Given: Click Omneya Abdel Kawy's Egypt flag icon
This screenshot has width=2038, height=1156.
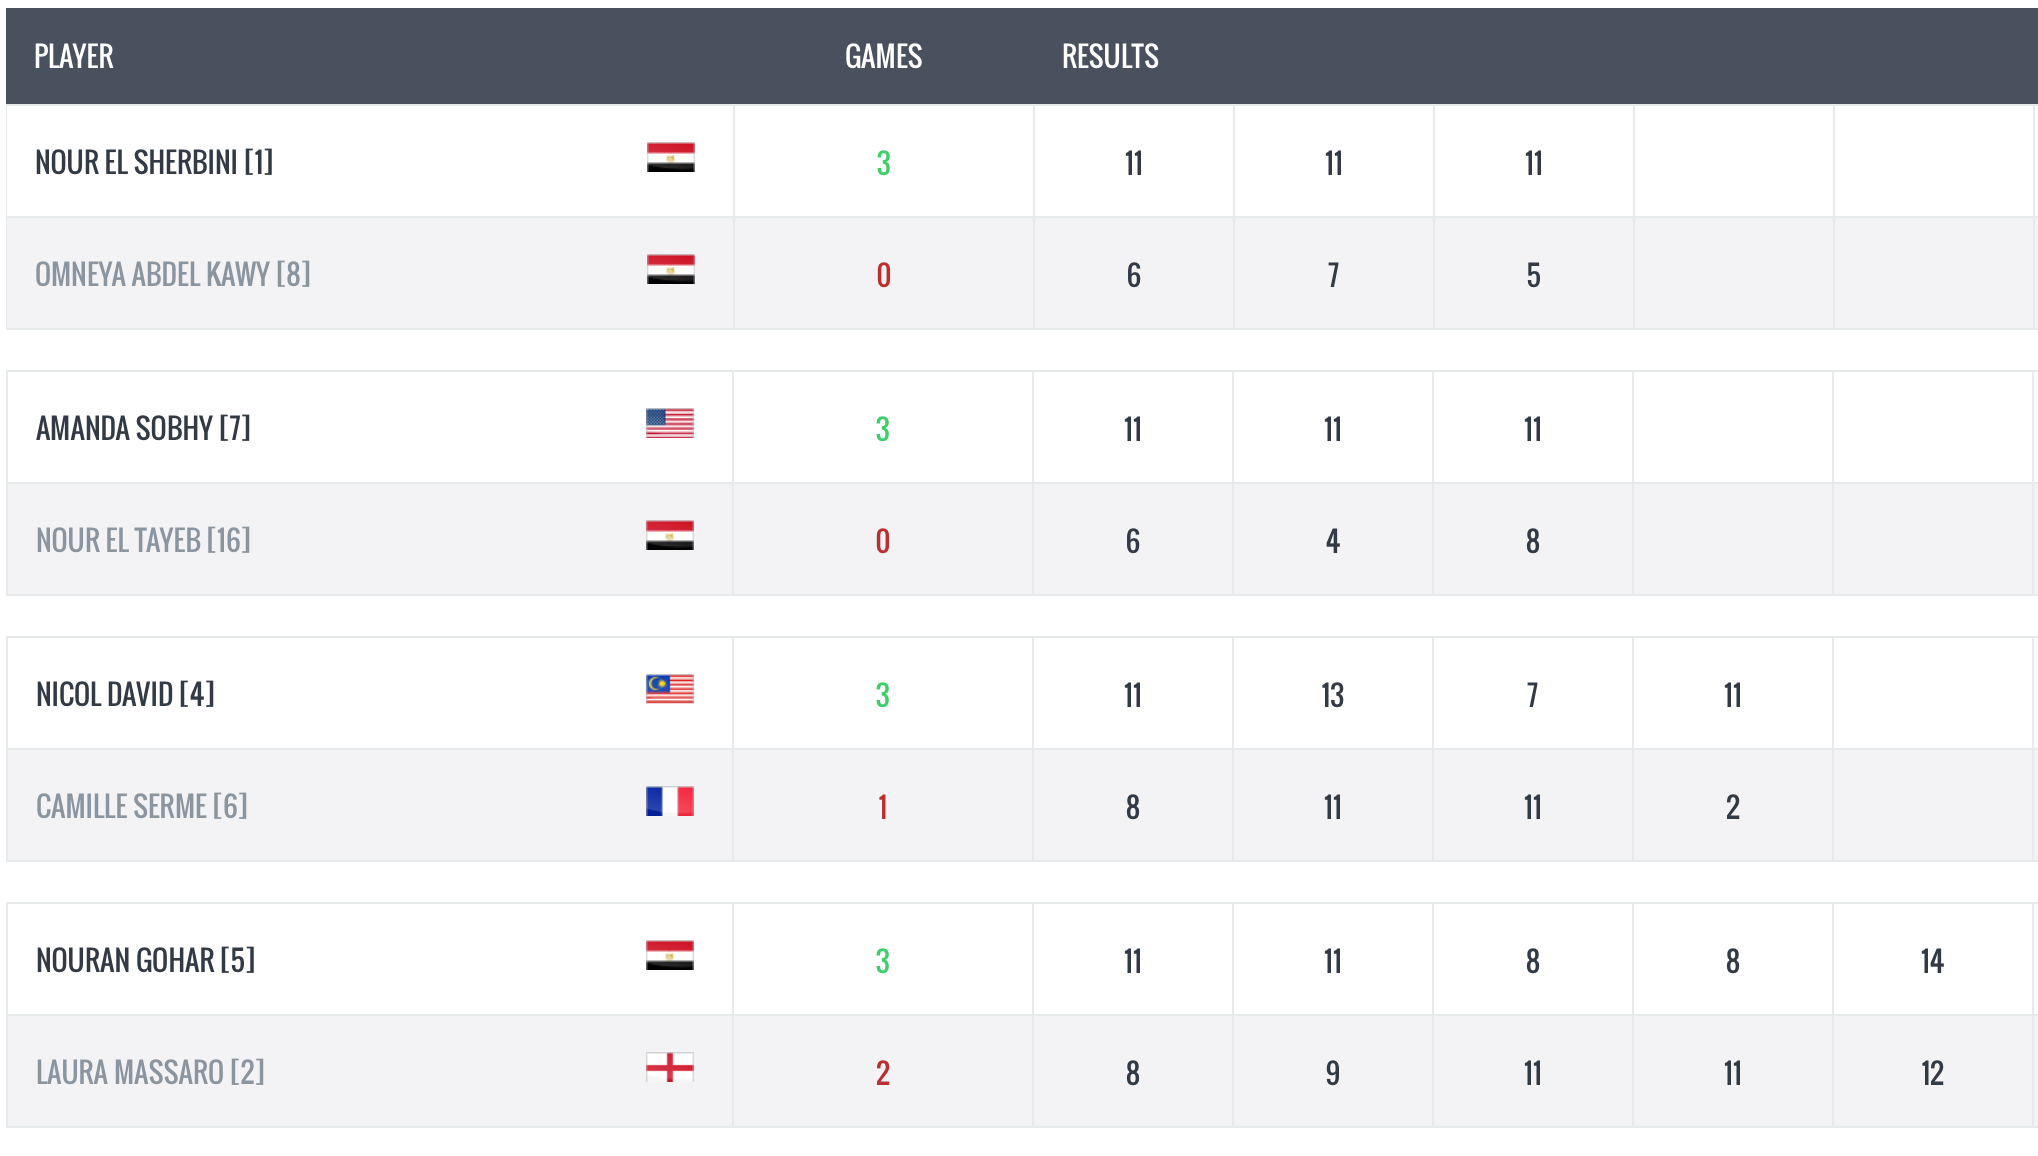Looking at the screenshot, I should [x=670, y=270].
